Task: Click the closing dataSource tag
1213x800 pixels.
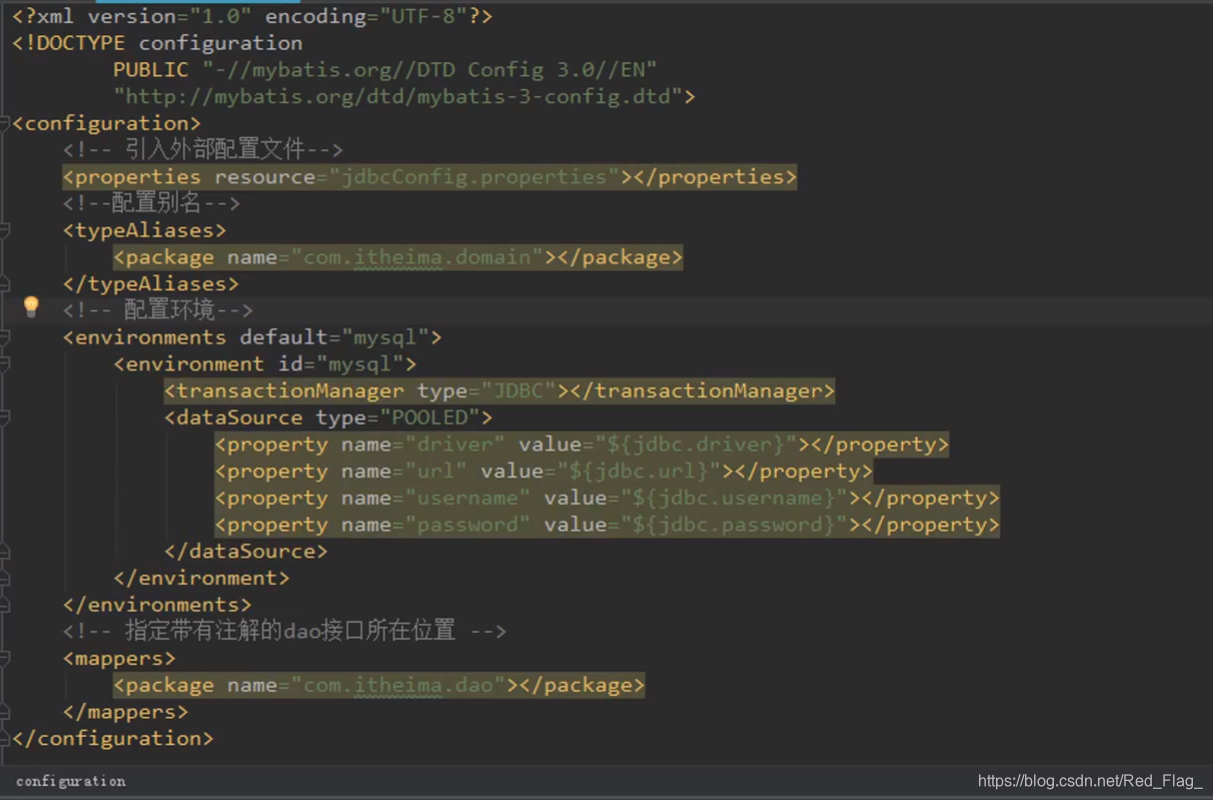Action: coord(246,552)
